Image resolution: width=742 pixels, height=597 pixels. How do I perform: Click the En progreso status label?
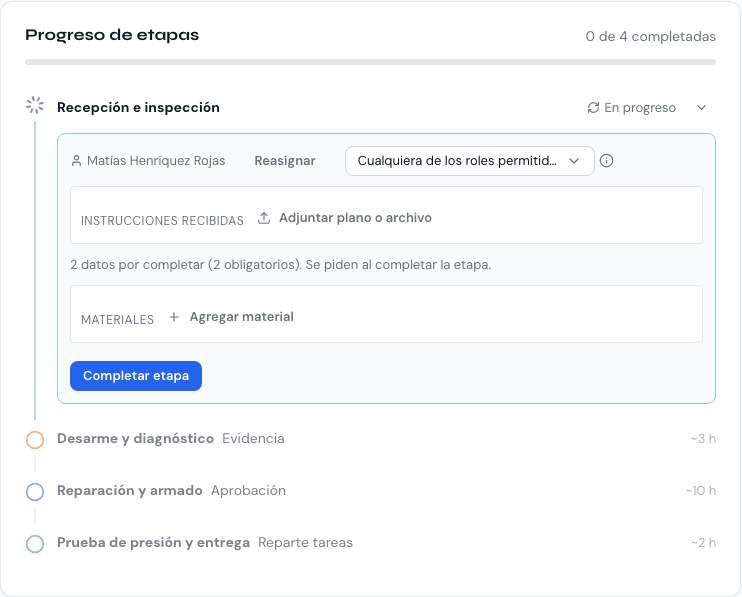click(x=640, y=108)
